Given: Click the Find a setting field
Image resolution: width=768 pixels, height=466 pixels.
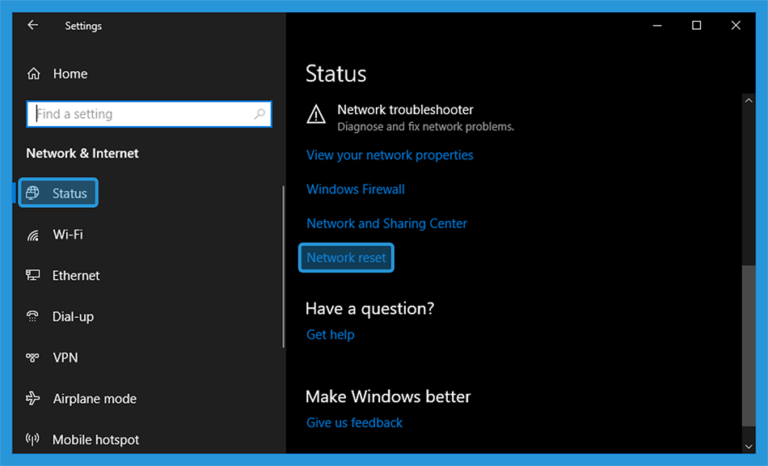Looking at the screenshot, I should point(149,114).
